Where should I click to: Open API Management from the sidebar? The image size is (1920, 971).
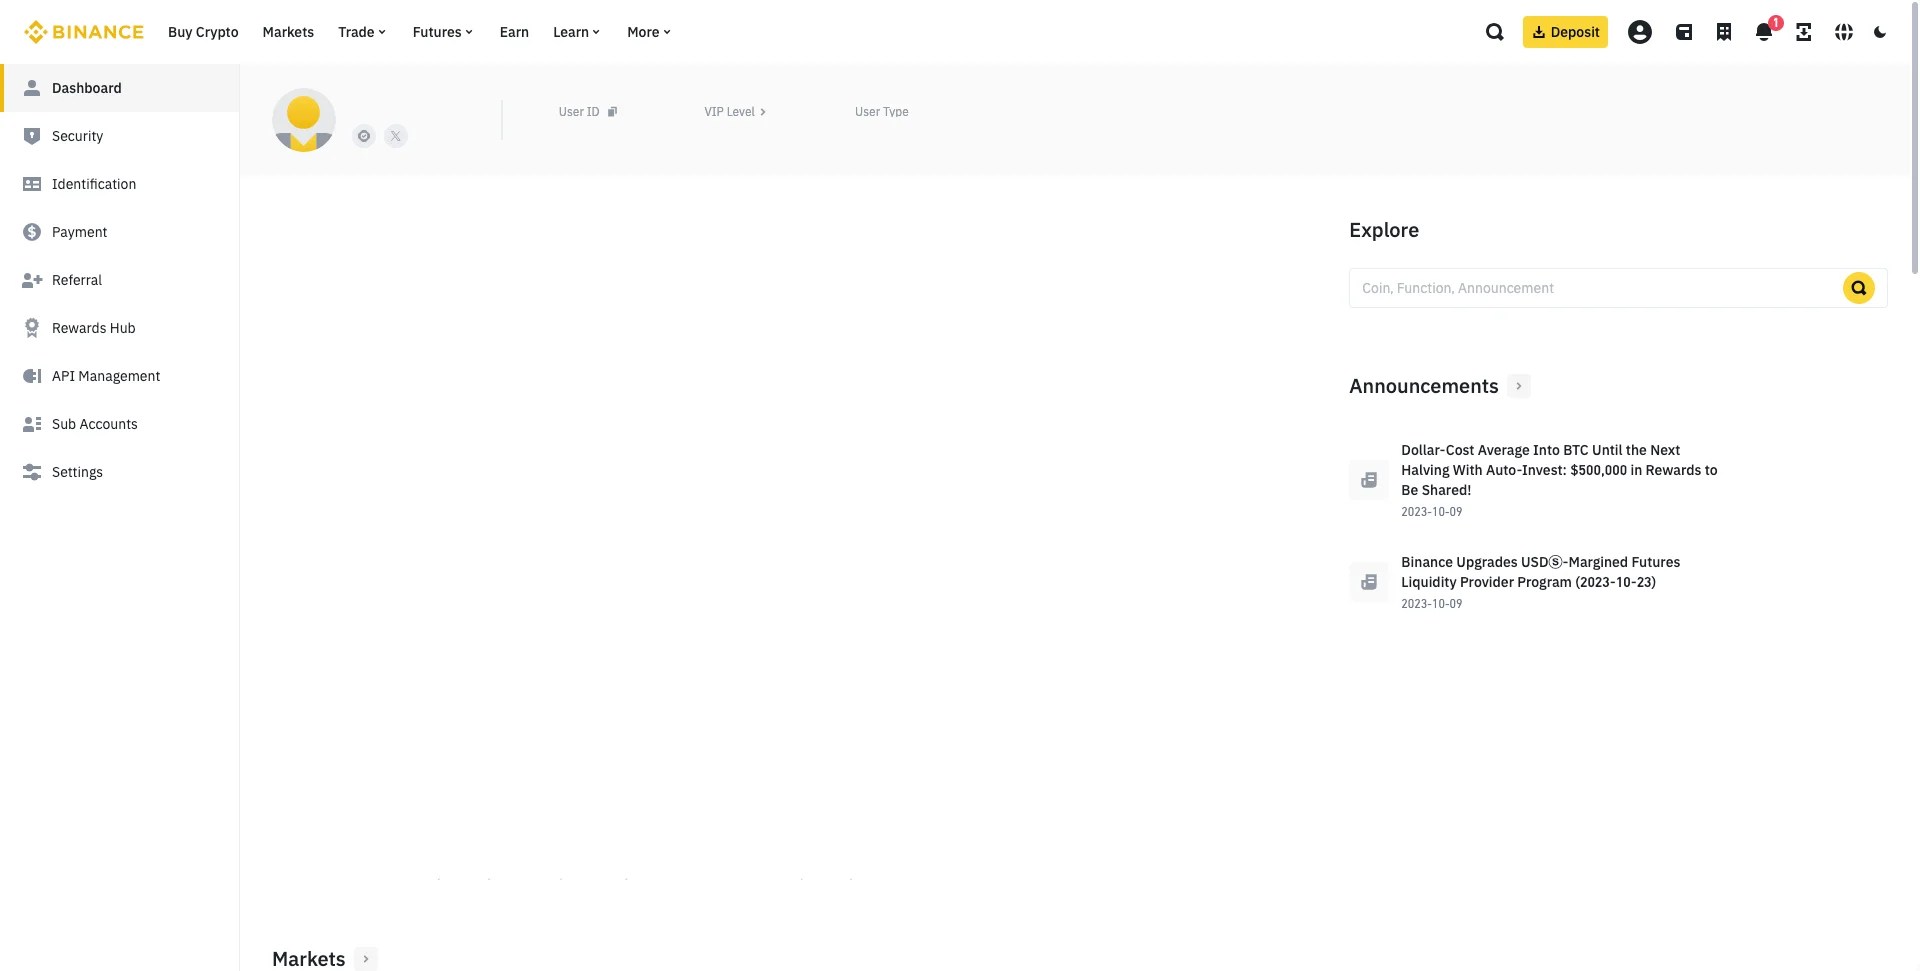pyautogui.click(x=106, y=375)
